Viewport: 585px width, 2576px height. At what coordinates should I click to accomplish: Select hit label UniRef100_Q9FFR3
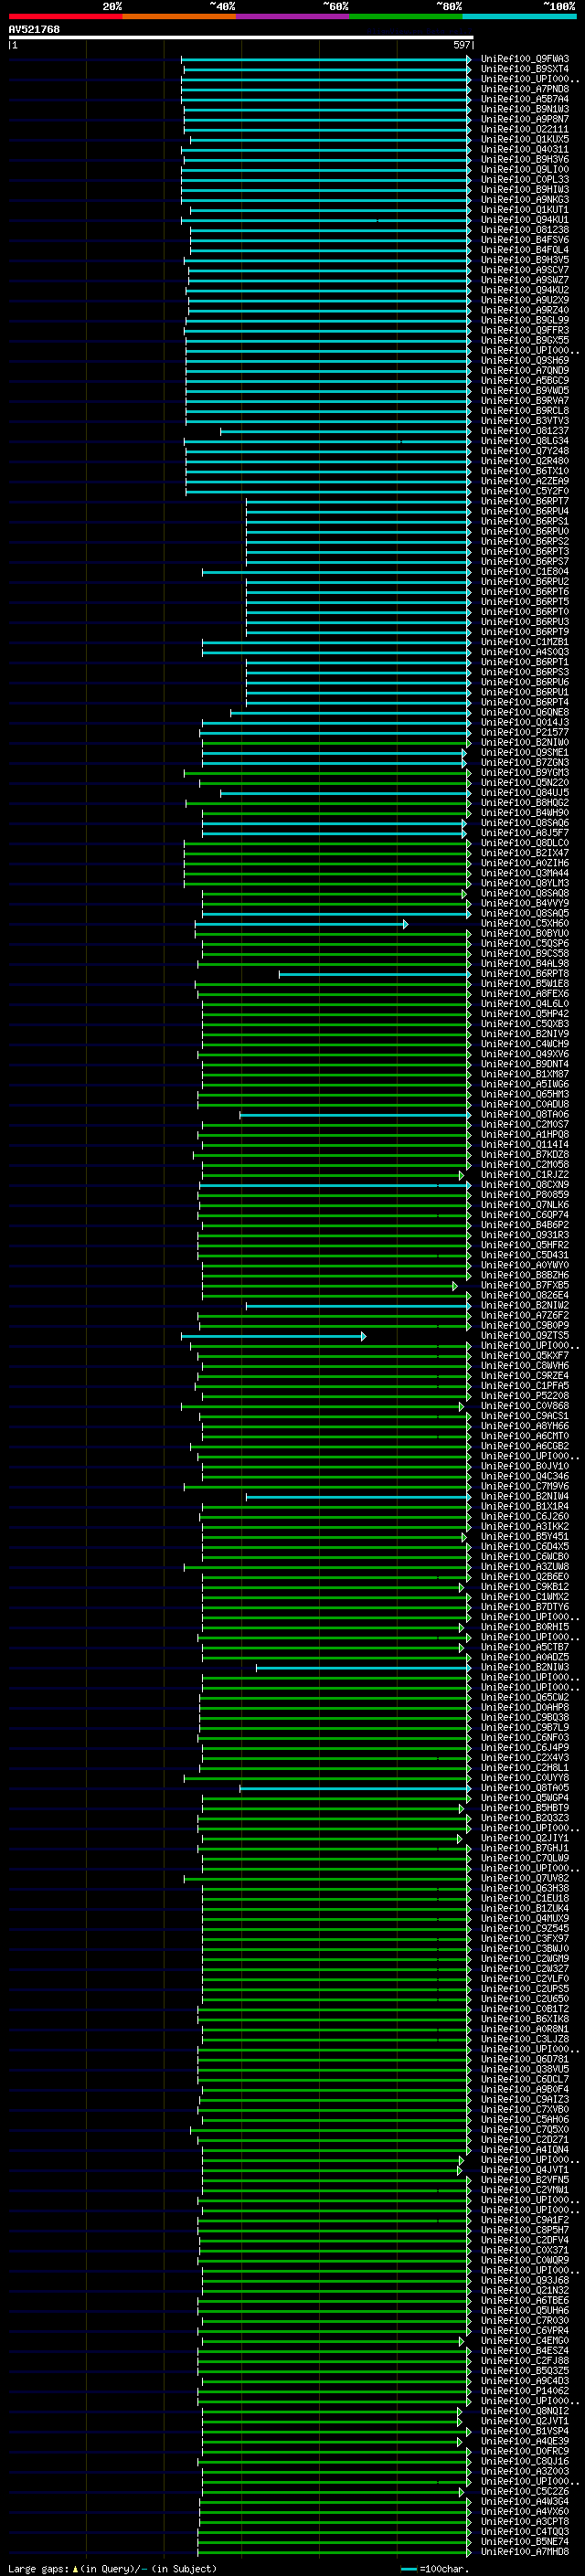point(525,330)
